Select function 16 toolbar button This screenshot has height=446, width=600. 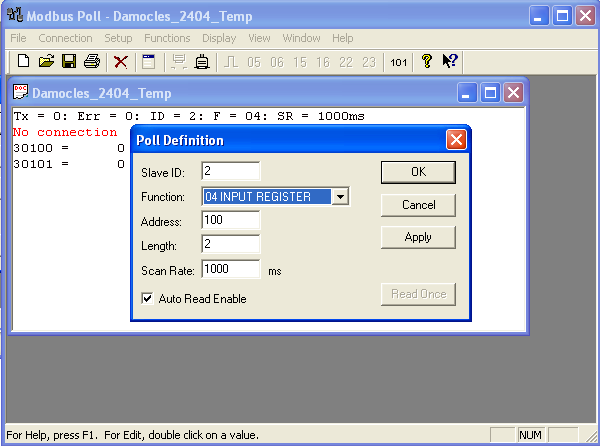(323, 62)
